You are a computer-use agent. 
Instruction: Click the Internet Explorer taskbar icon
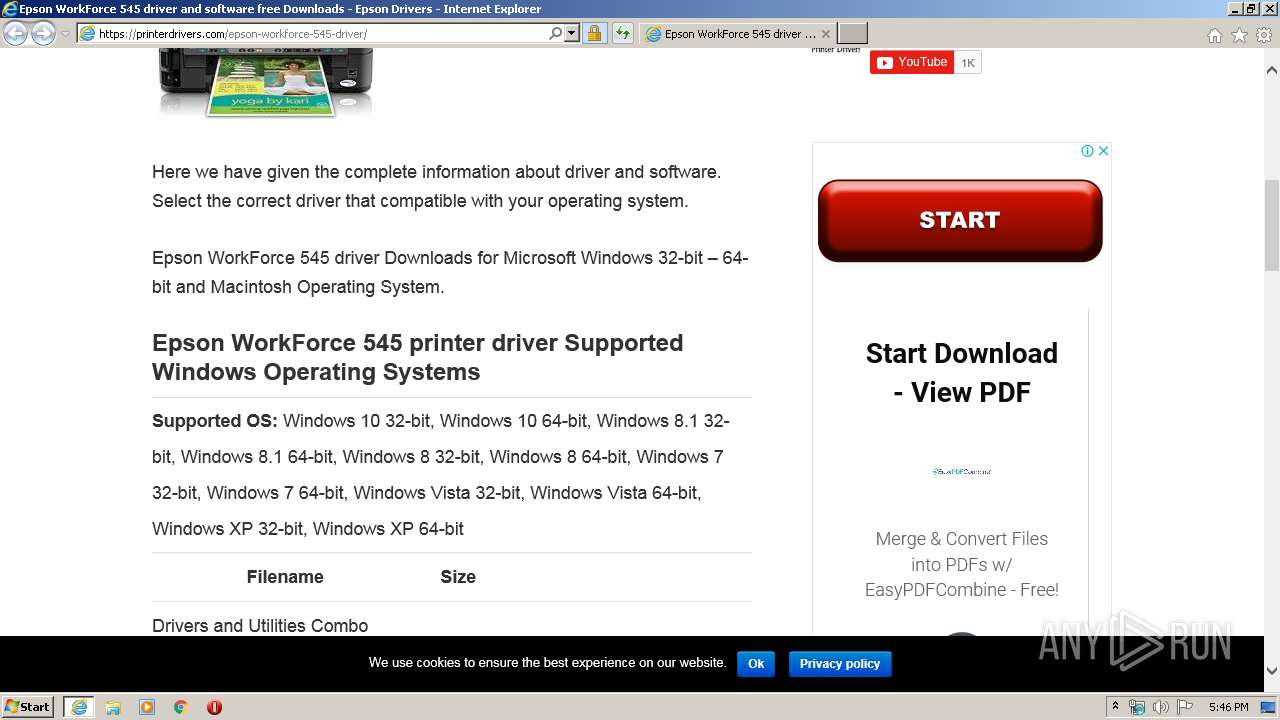click(x=79, y=707)
